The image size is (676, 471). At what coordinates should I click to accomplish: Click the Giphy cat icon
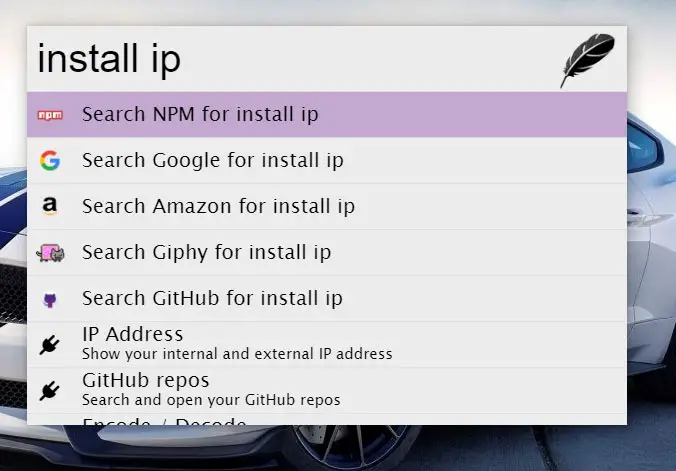(x=49, y=253)
